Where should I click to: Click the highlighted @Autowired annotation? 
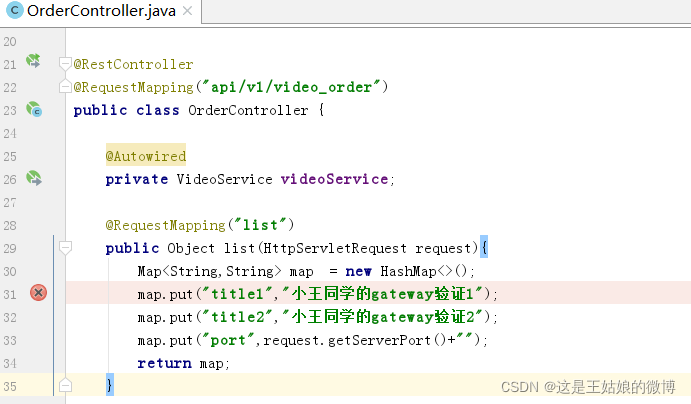146,156
